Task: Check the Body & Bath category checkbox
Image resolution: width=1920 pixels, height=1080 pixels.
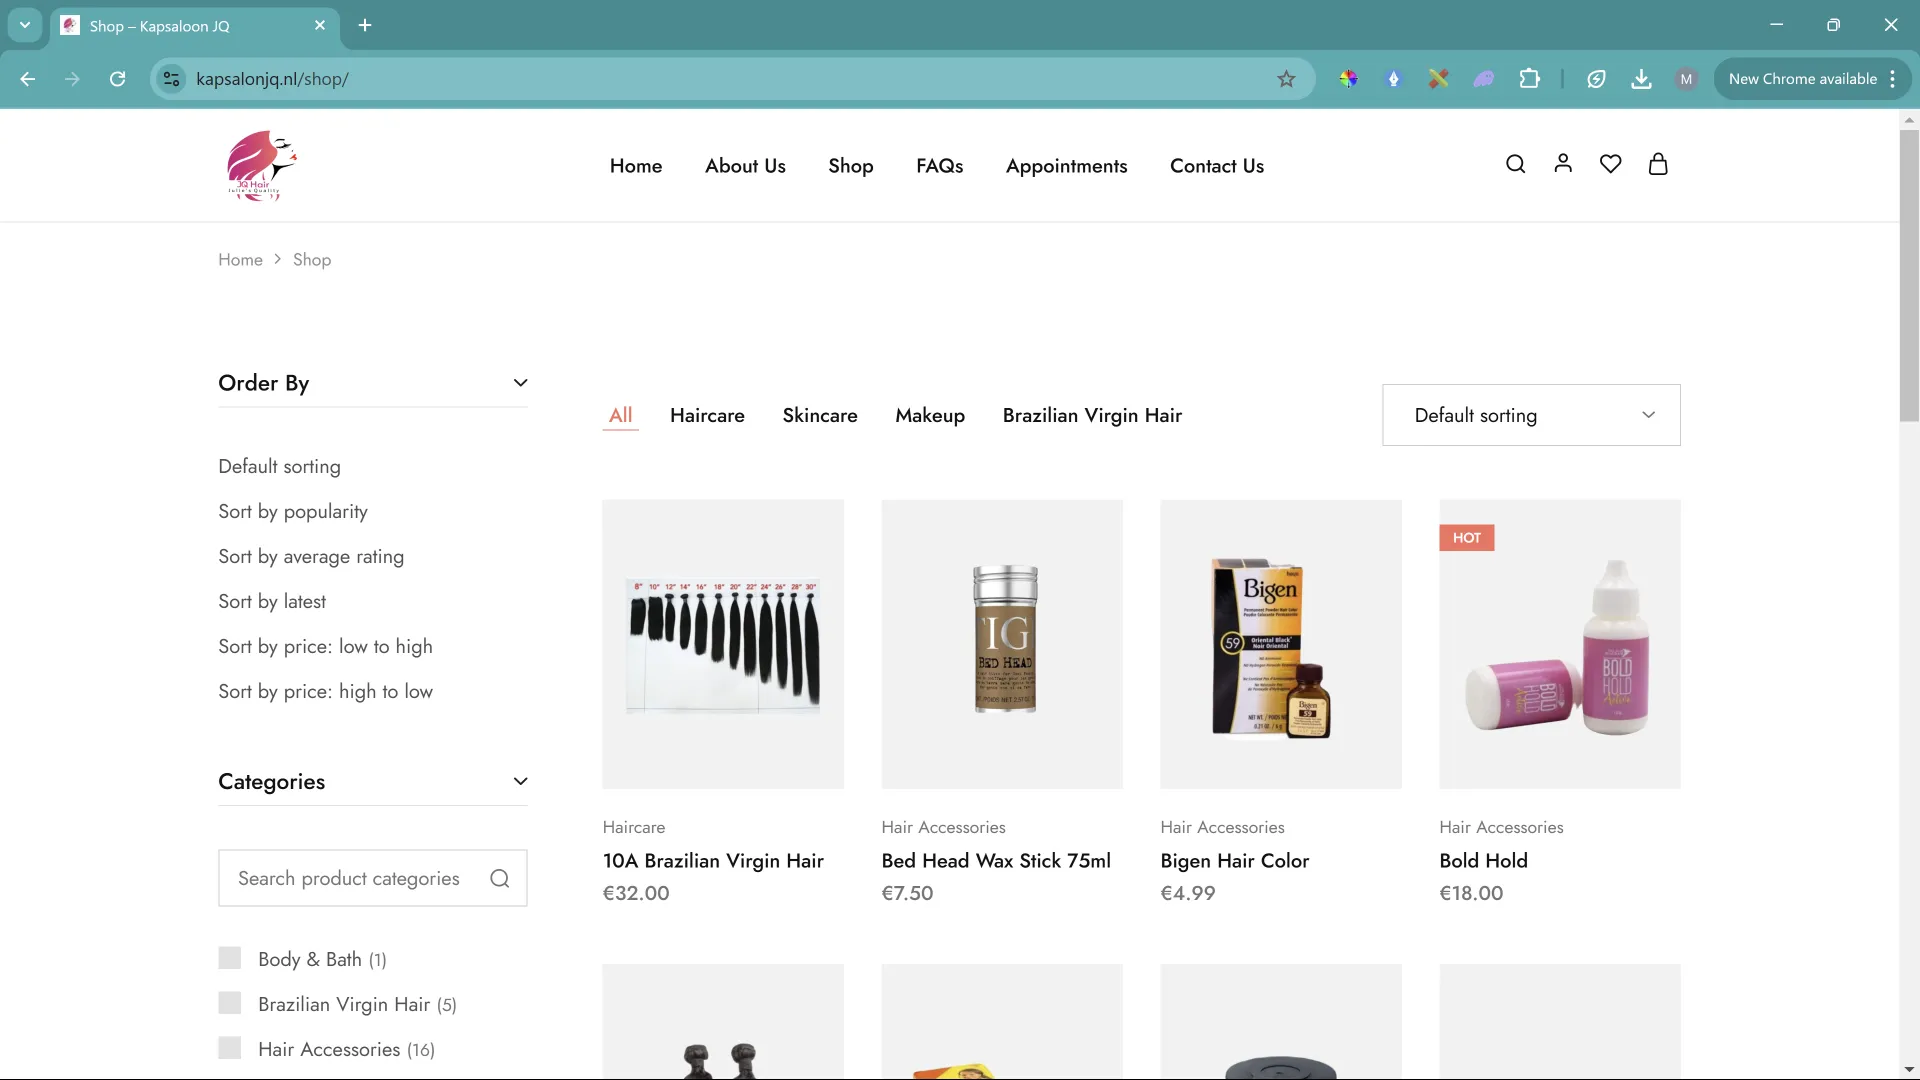Action: point(230,958)
